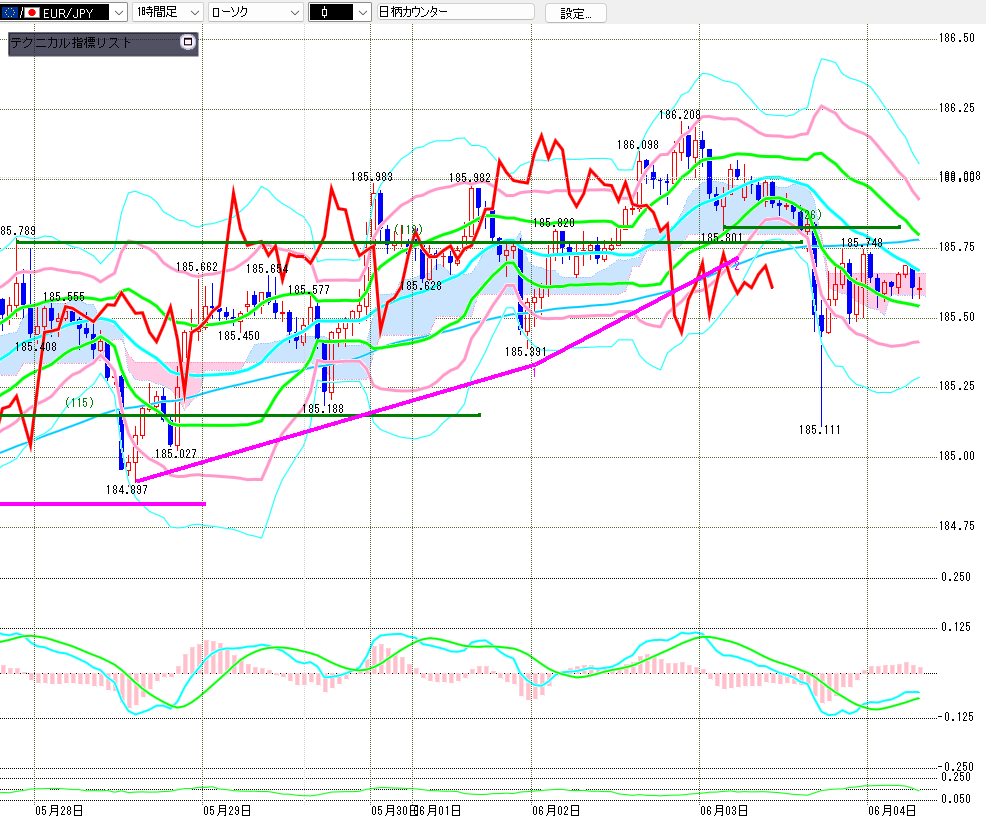This screenshot has height=819, width=986.
Task: Click the 0.125 MACD axis value
Action: [x=956, y=627]
